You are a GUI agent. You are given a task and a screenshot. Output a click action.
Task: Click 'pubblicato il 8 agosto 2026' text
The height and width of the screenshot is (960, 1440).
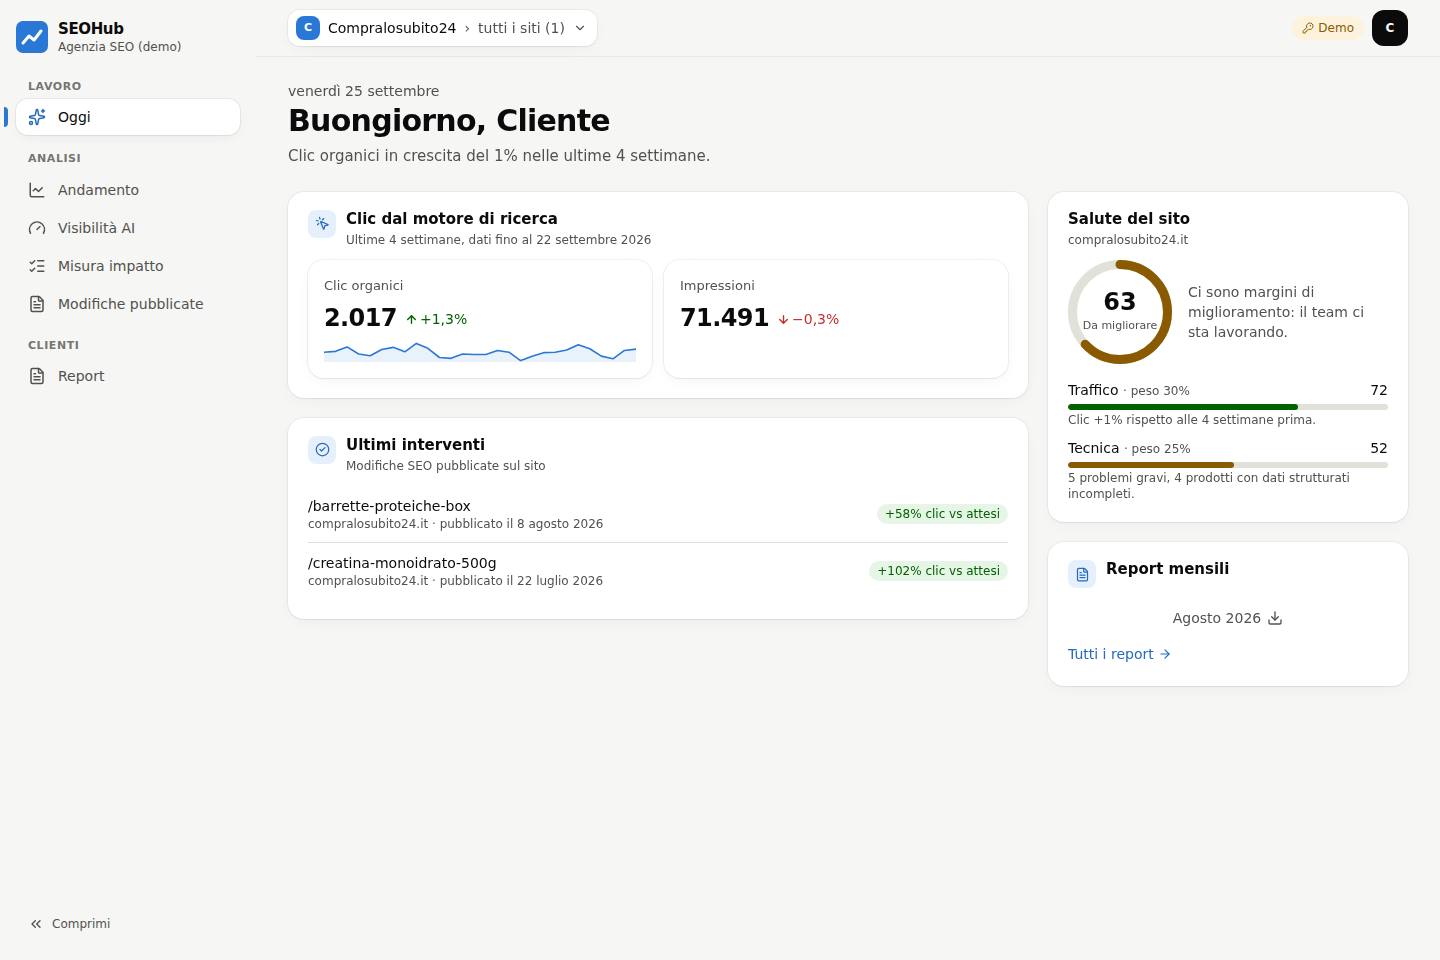521,524
